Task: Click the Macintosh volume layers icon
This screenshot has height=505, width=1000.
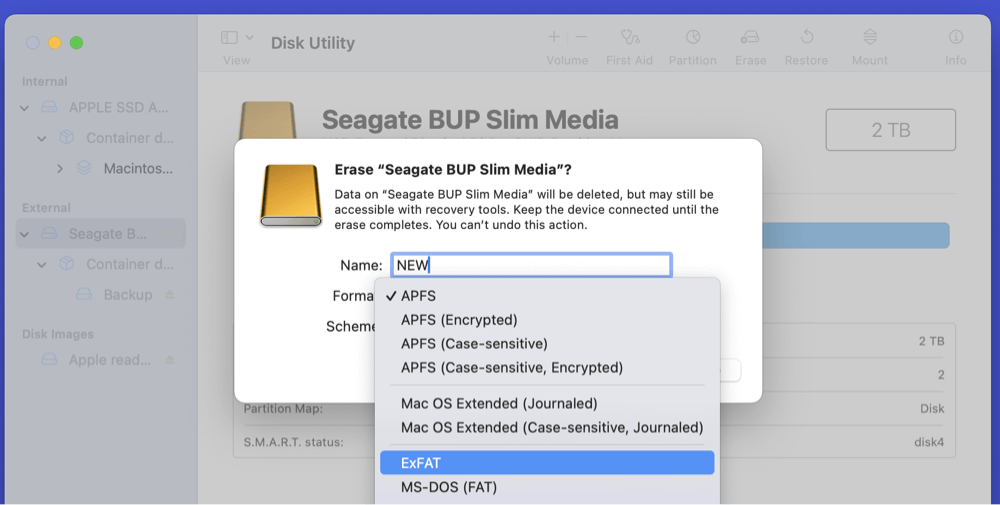Action: [x=84, y=168]
